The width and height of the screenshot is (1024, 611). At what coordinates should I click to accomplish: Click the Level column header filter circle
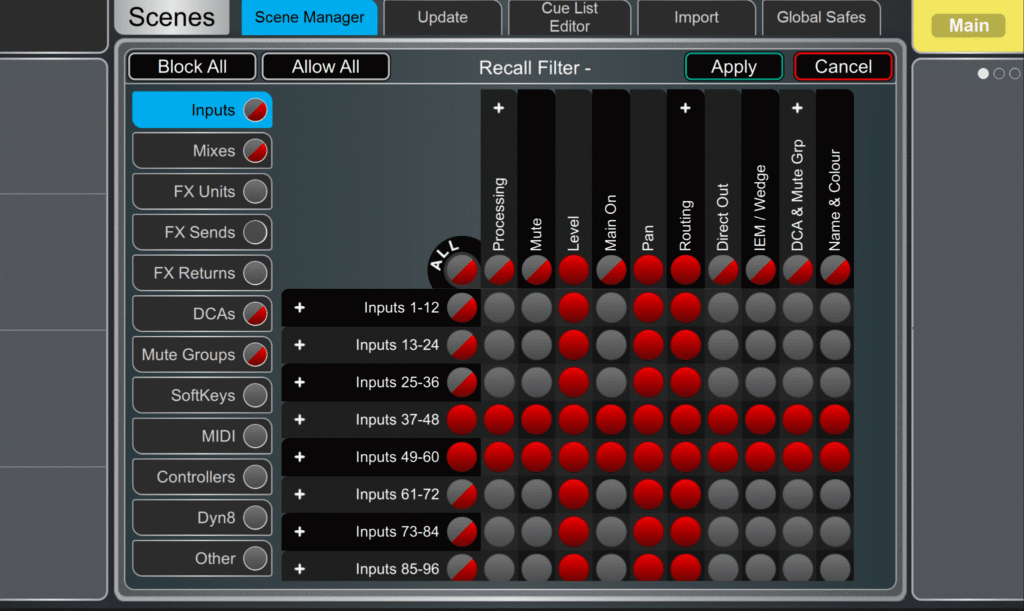(574, 269)
